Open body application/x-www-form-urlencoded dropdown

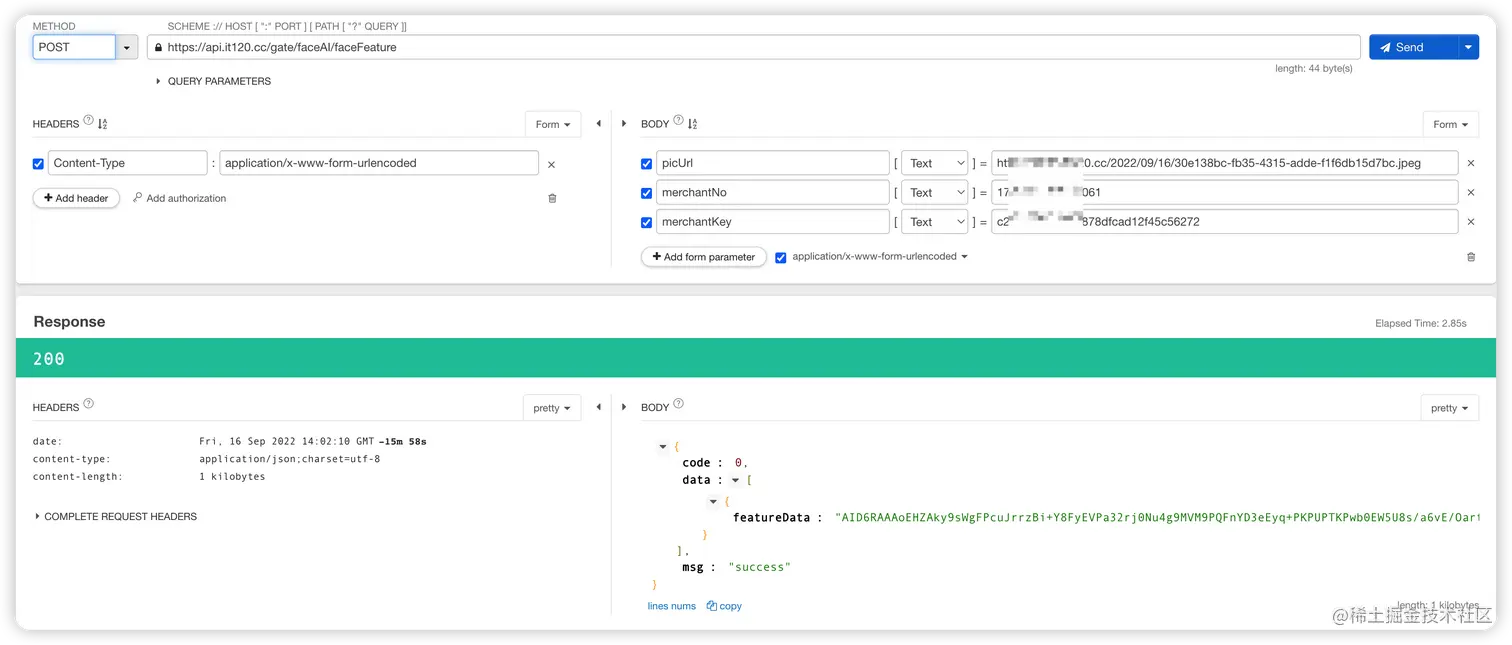point(880,257)
